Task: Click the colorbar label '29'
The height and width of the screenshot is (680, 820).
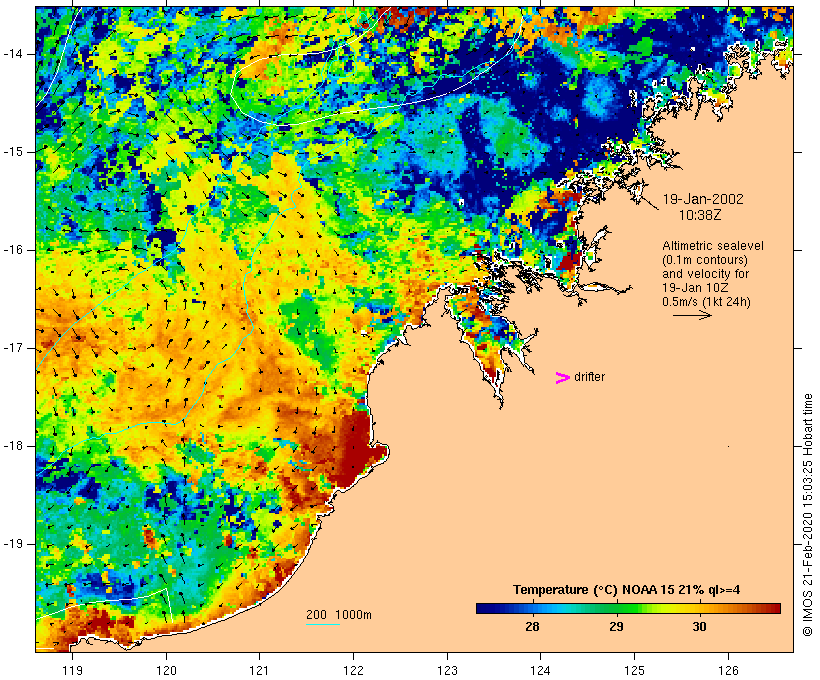Action: click(616, 627)
